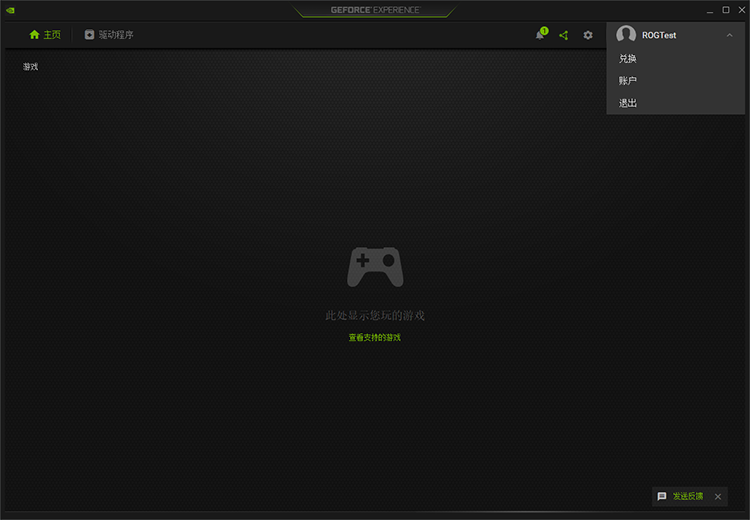
Task: Open the notifications bell icon
Action: pos(540,34)
